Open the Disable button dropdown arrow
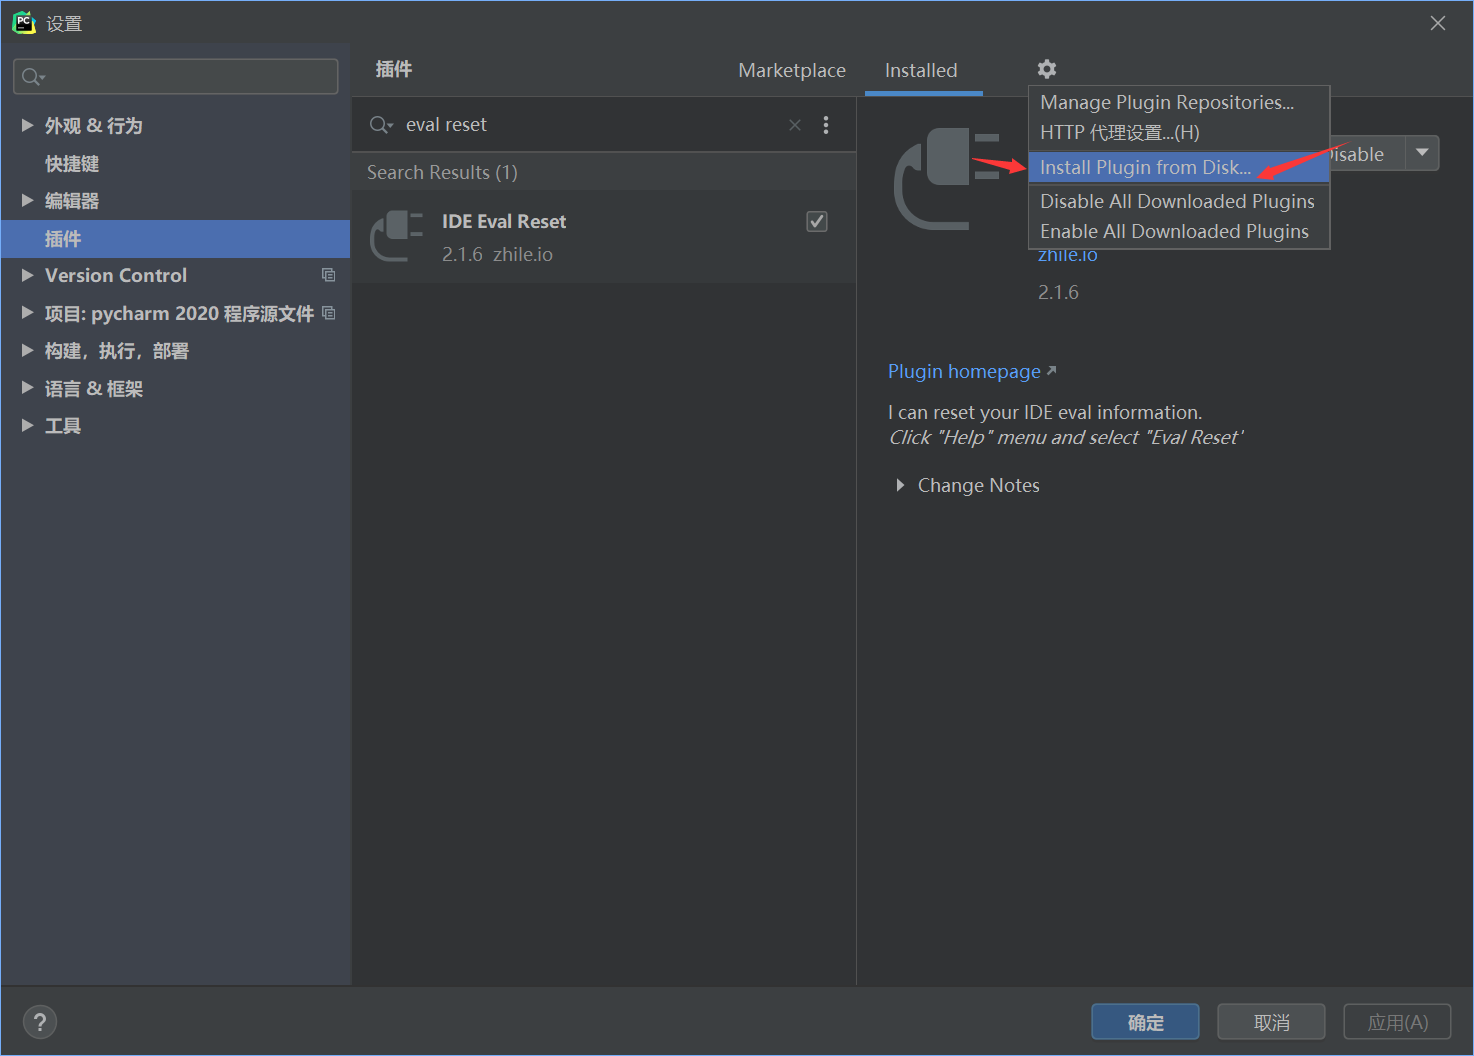1474x1056 pixels. (x=1422, y=153)
